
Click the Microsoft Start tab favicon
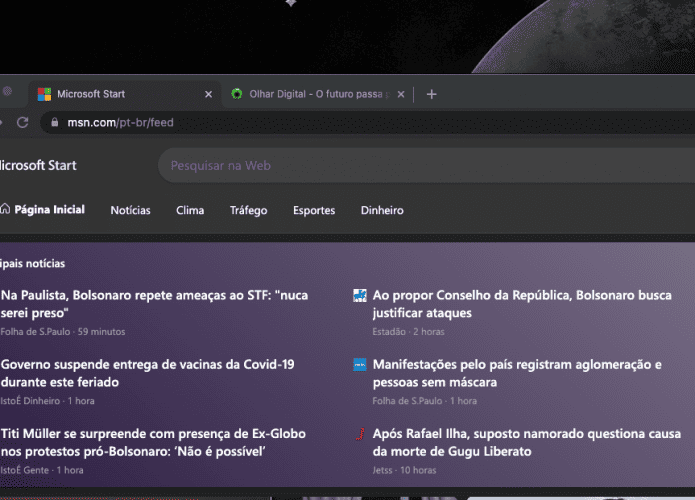pyautogui.click(x=44, y=94)
